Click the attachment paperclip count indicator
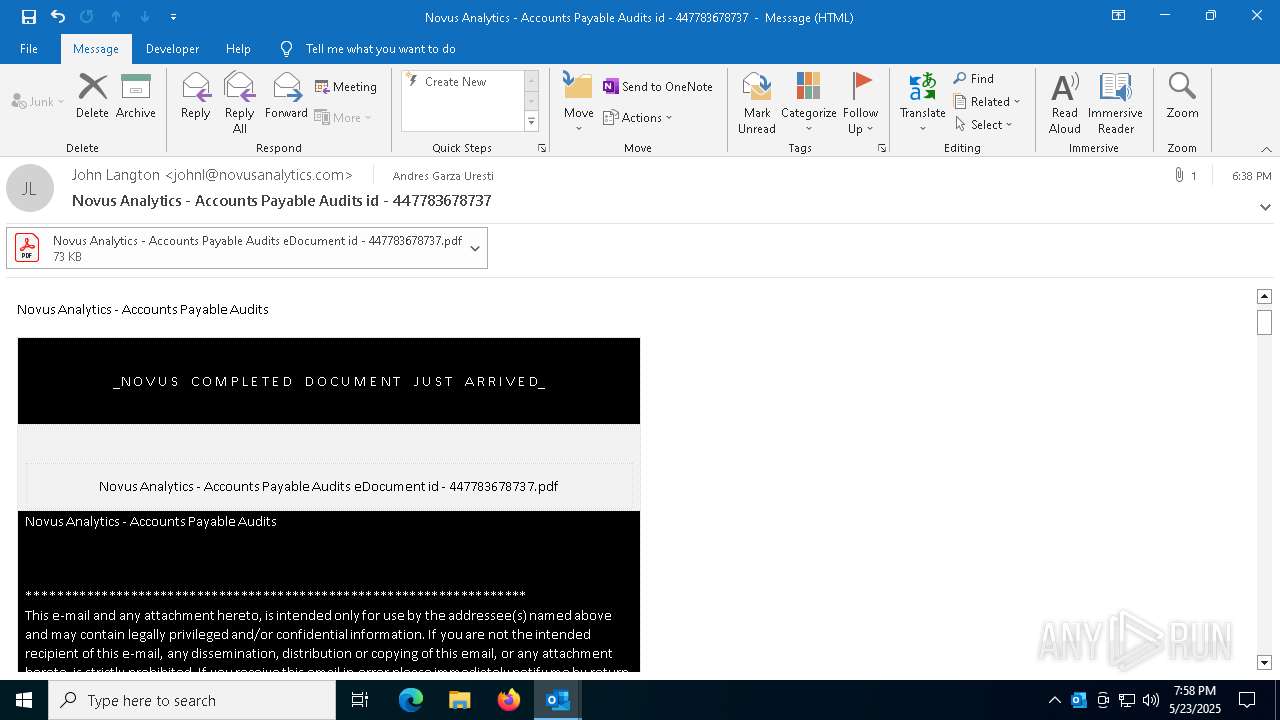The width and height of the screenshot is (1280, 720). coord(1186,176)
